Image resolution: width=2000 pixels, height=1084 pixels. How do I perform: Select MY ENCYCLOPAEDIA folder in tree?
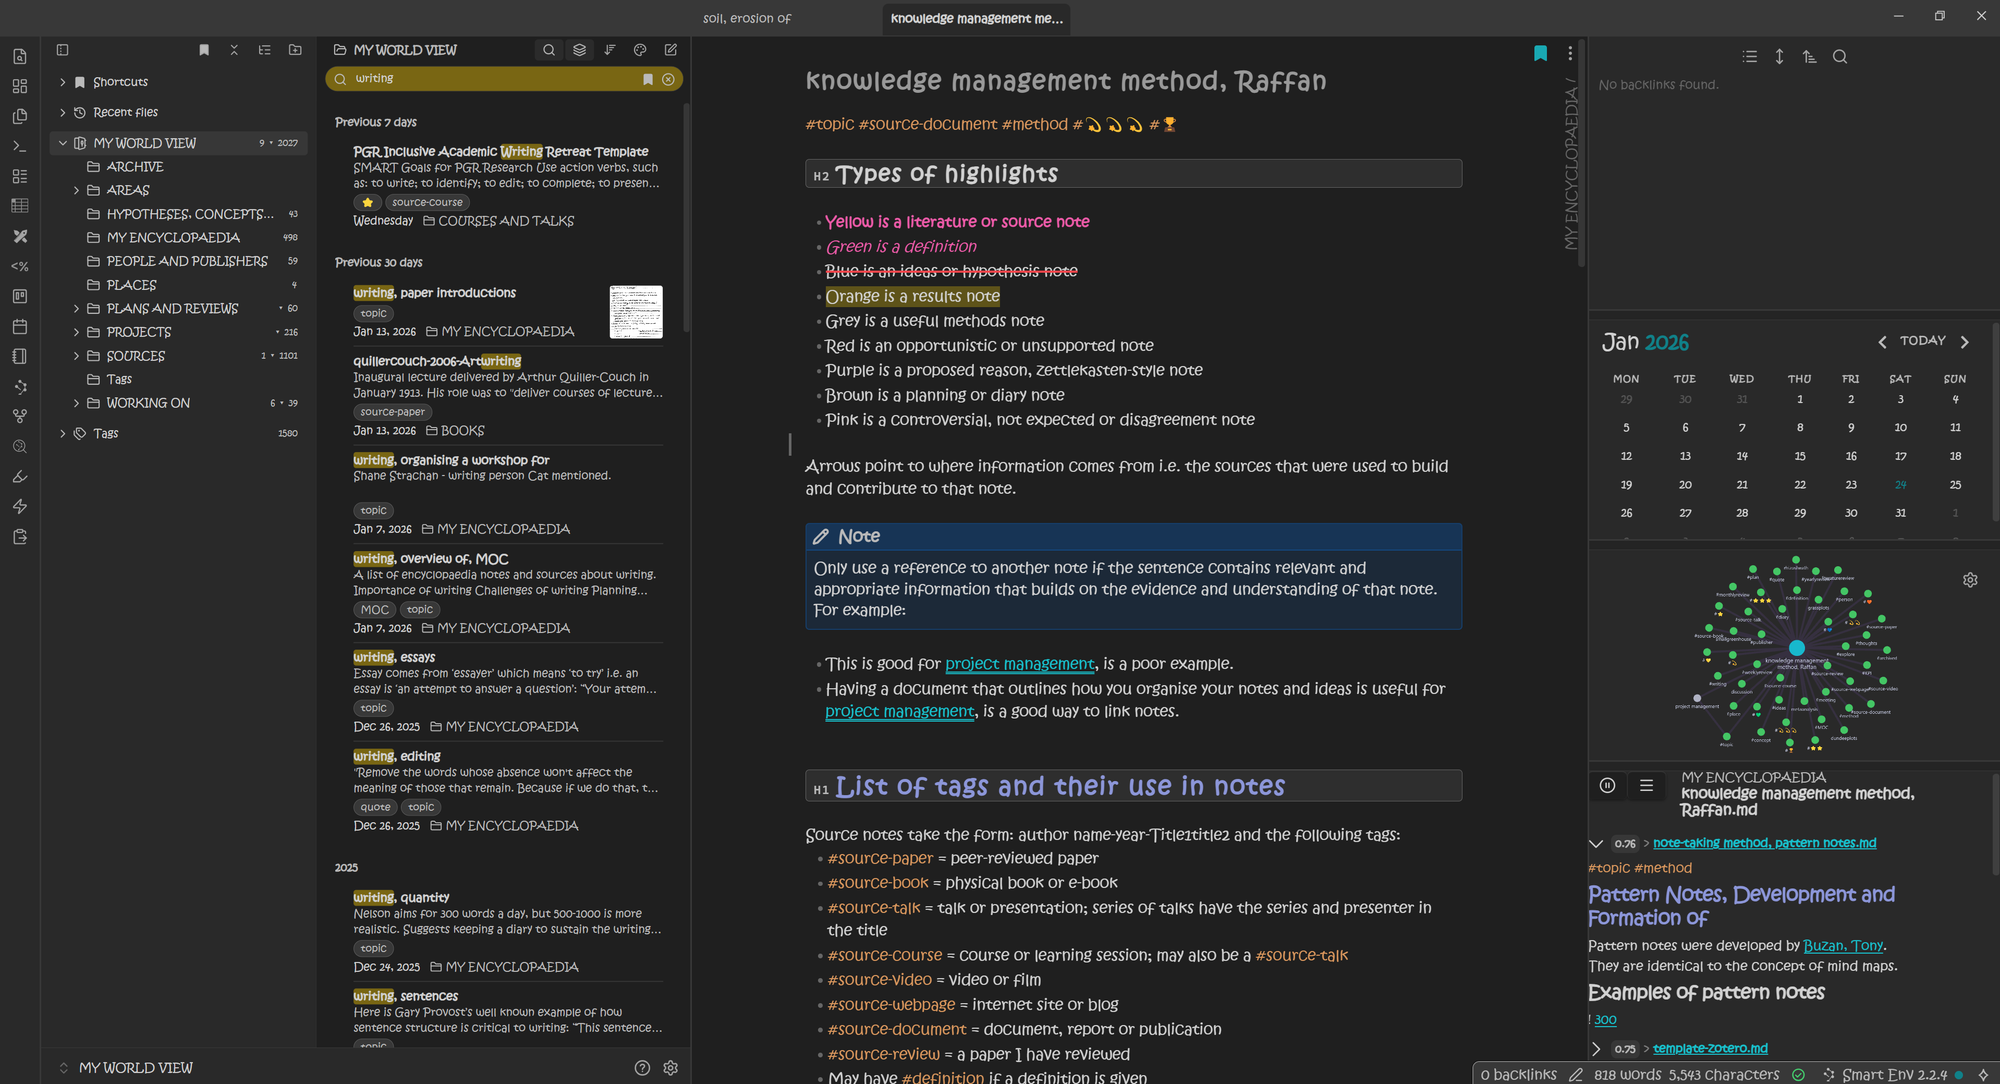173,237
